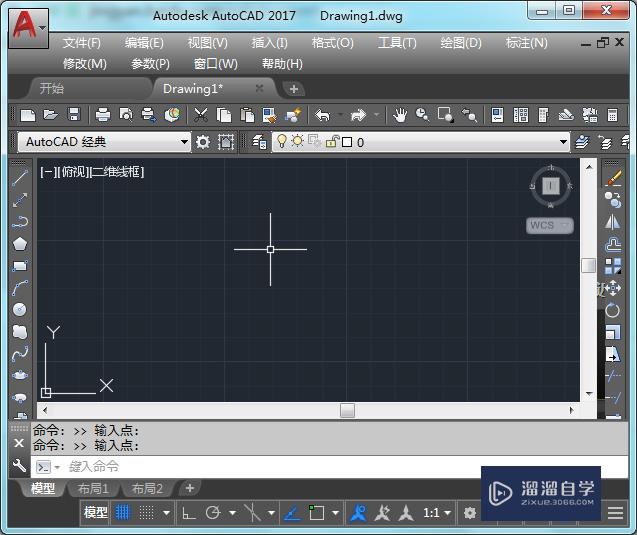Click the vertical scrollbar thumb
The width and height of the screenshot is (637, 535).
coord(589,266)
